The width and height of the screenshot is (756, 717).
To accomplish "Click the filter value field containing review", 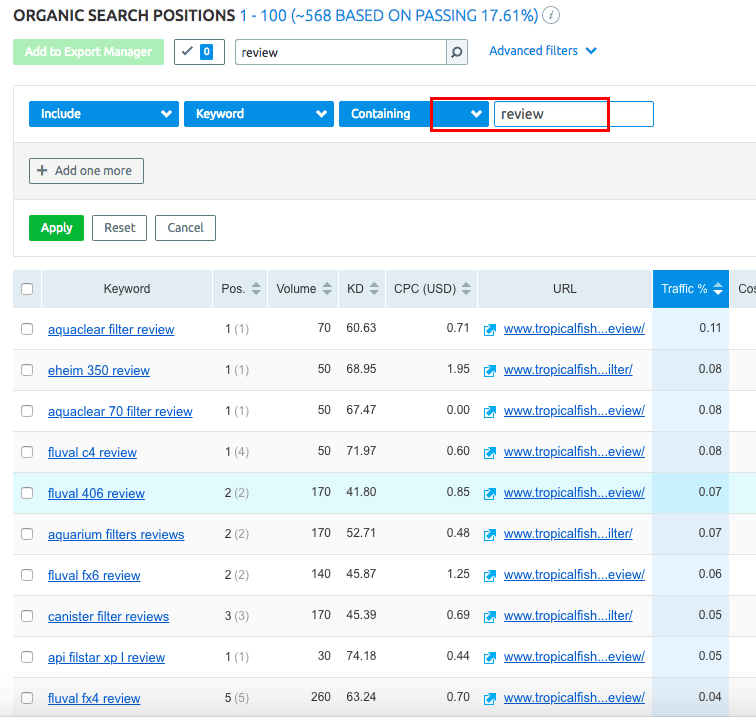I will pos(574,114).
